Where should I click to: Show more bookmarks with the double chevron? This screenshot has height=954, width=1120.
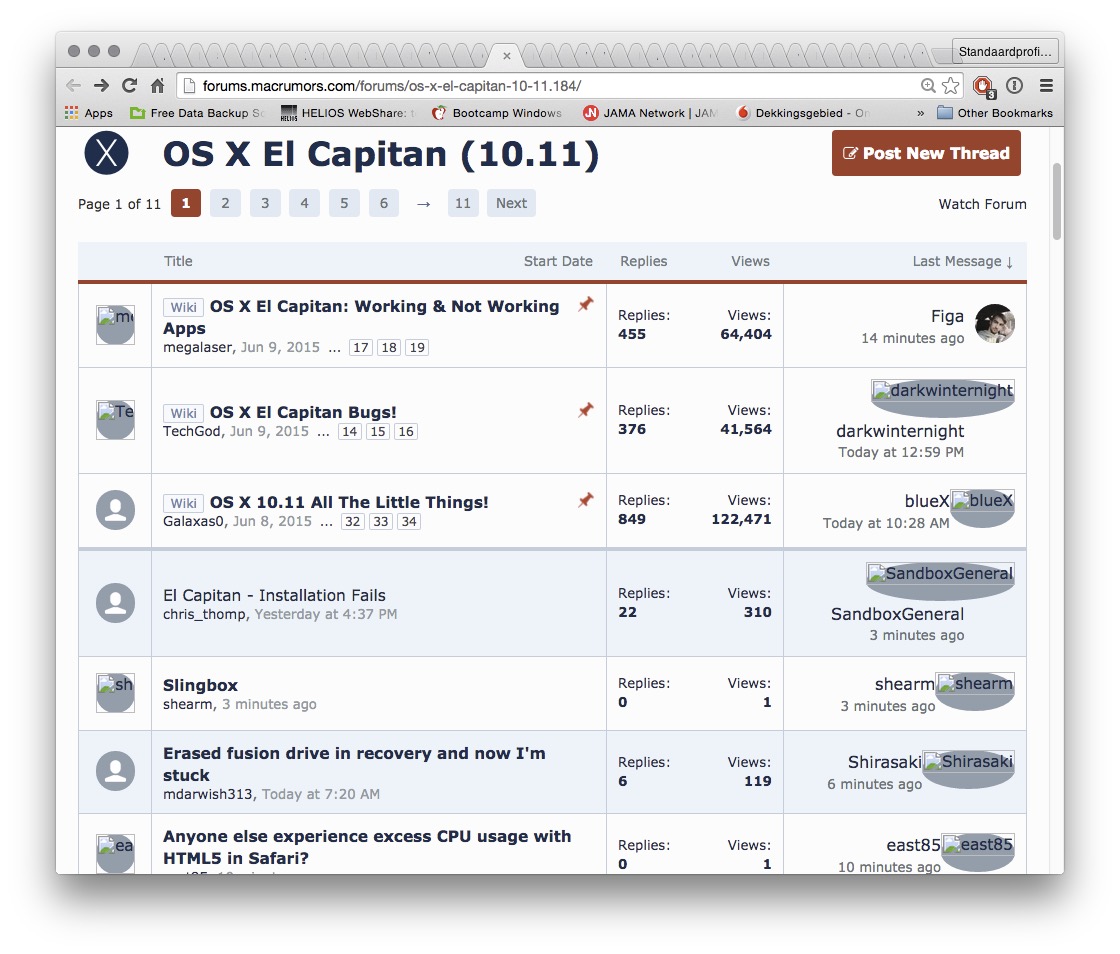point(920,113)
